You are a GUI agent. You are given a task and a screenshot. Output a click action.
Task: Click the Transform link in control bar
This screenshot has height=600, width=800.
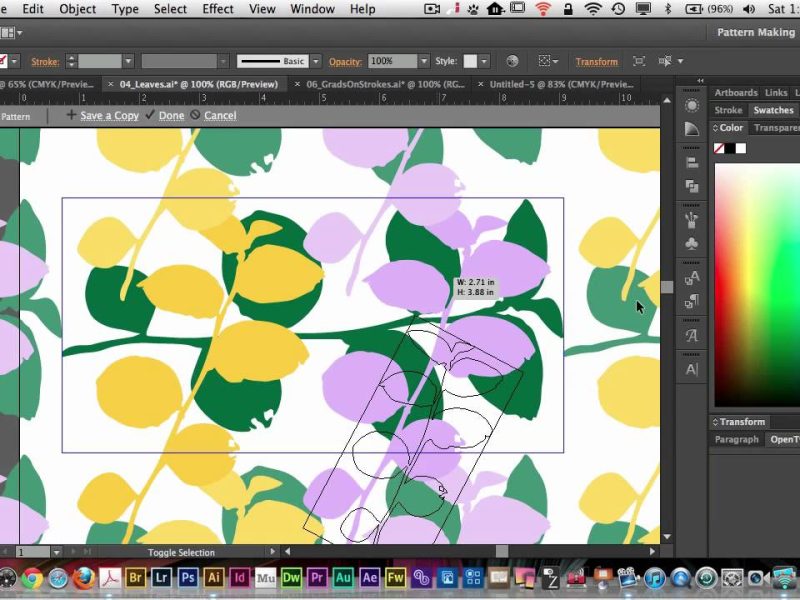pyautogui.click(x=596, y=62)
